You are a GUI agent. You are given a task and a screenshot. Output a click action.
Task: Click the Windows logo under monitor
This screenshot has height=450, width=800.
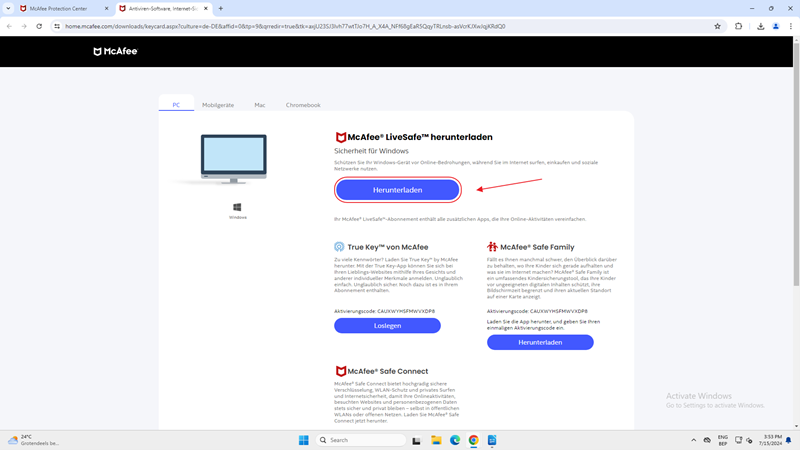tap(237, 207)
